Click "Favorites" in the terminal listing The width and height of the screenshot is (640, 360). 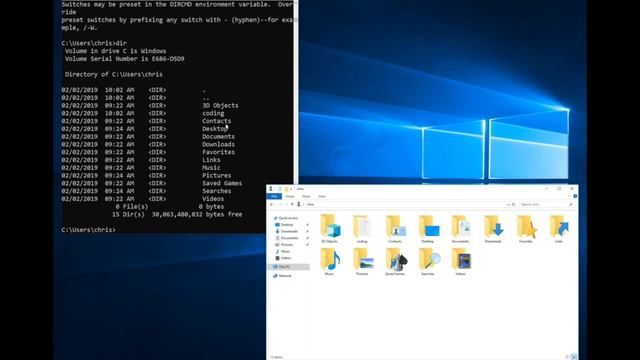pos(218,152)
